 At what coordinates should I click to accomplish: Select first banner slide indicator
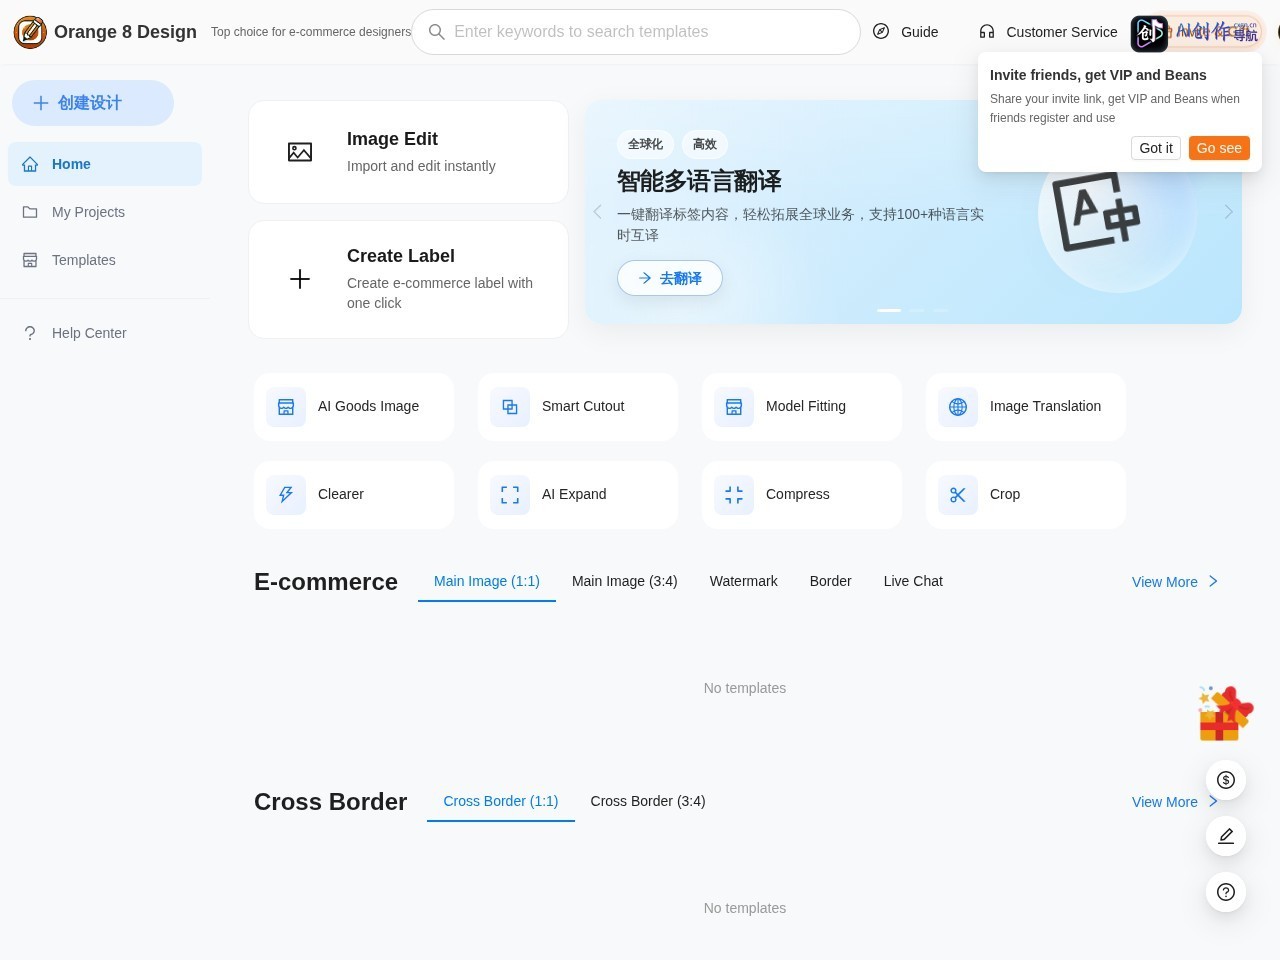click(889, 310)
